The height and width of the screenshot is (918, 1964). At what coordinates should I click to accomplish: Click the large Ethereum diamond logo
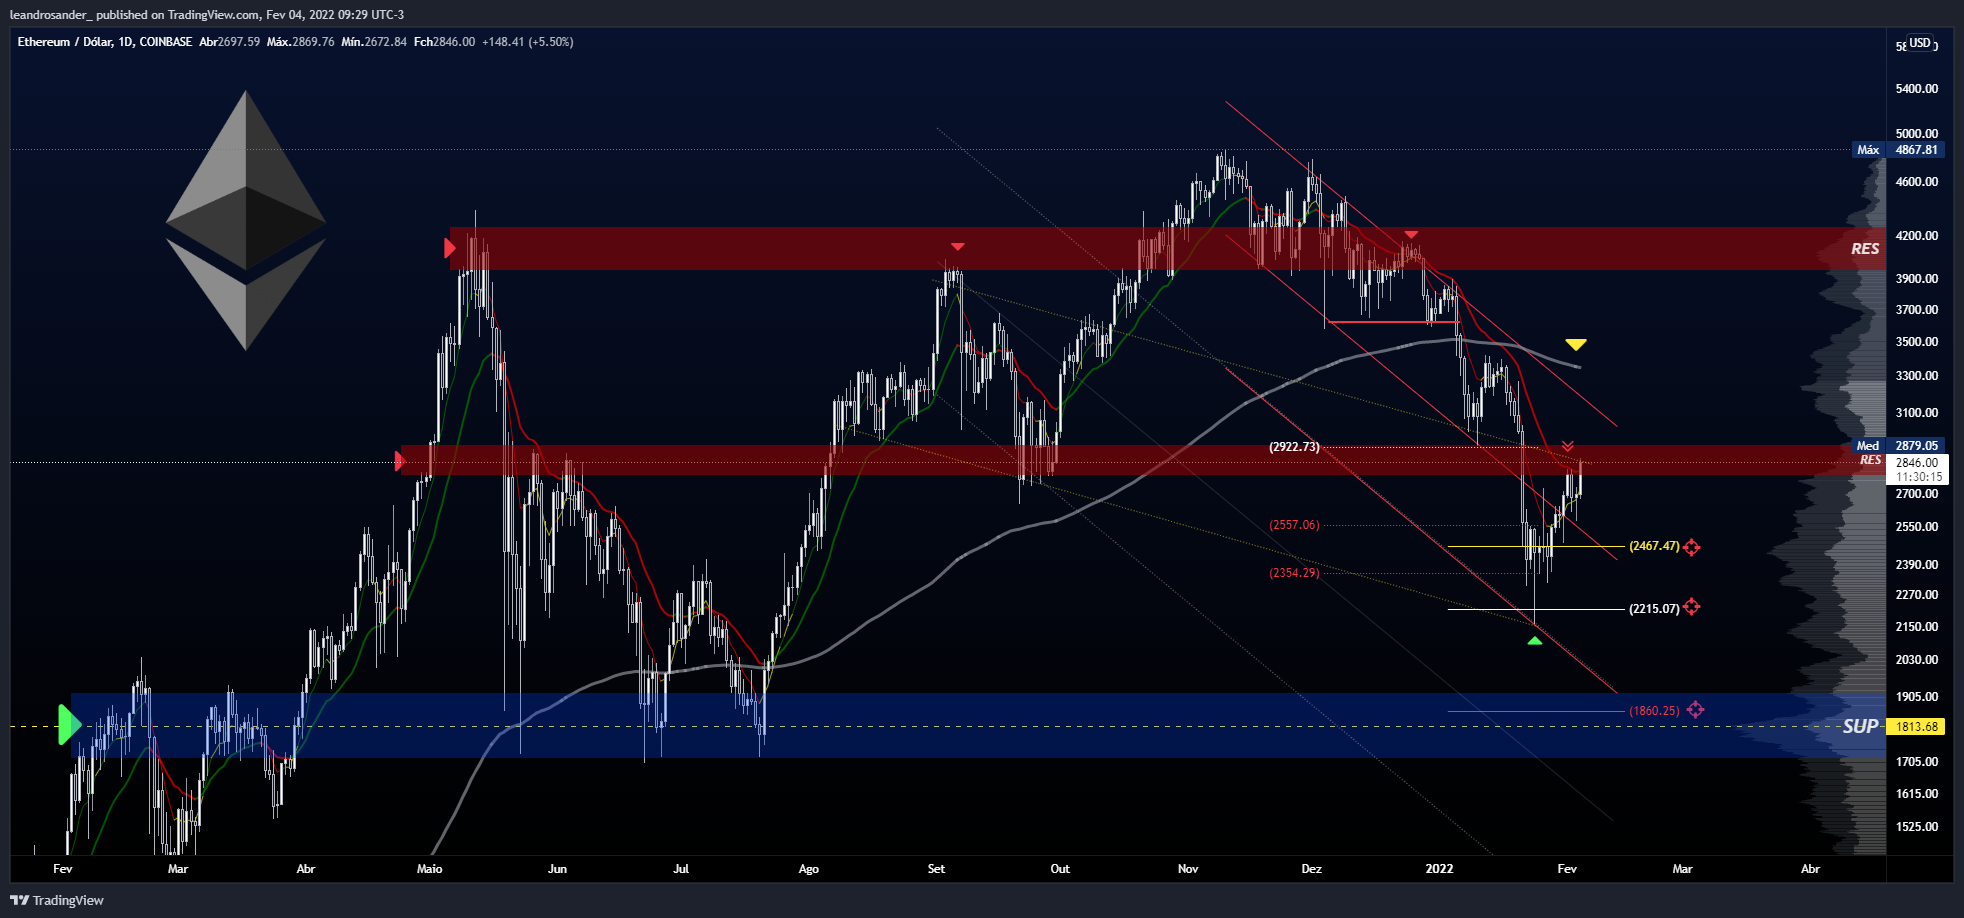click(x=246, y=220)
